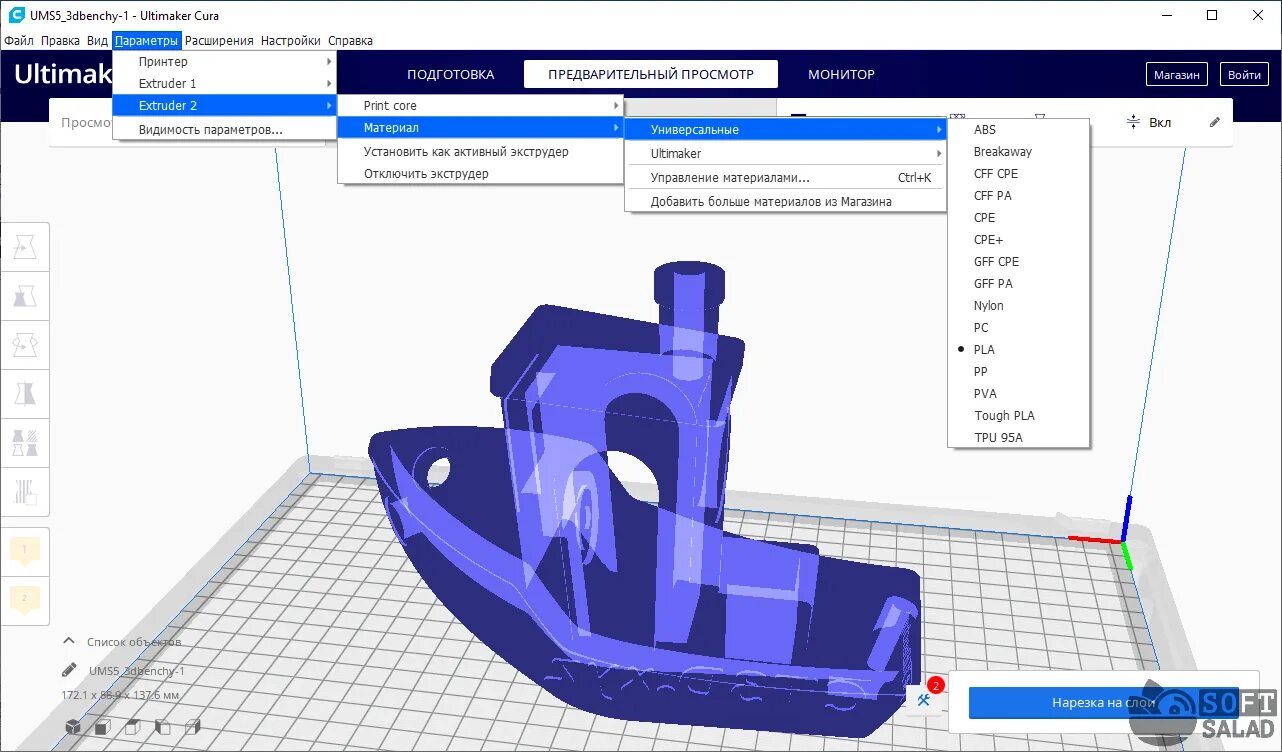
Task: Open the wrench notifications icon with badge 2
Action: coord(925,699)
